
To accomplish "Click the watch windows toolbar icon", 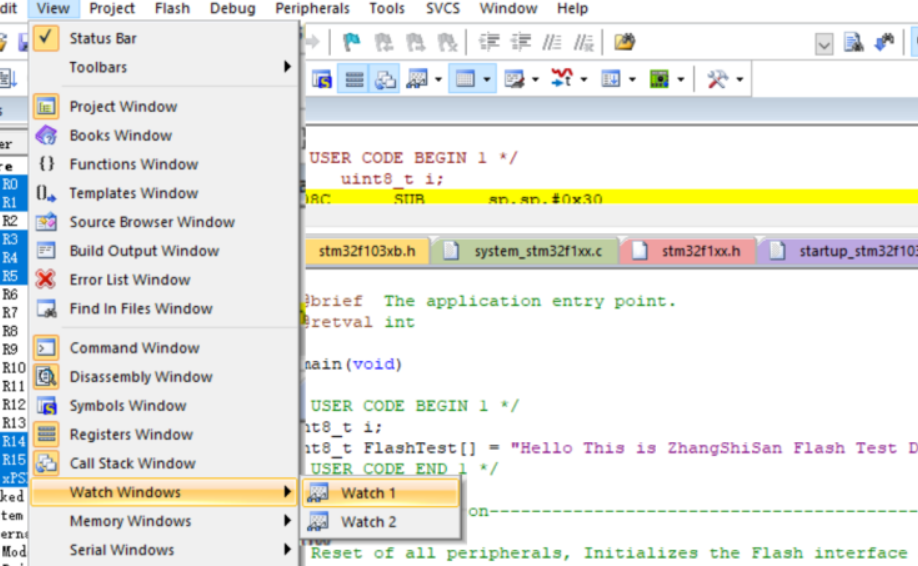I will [416, 78].
